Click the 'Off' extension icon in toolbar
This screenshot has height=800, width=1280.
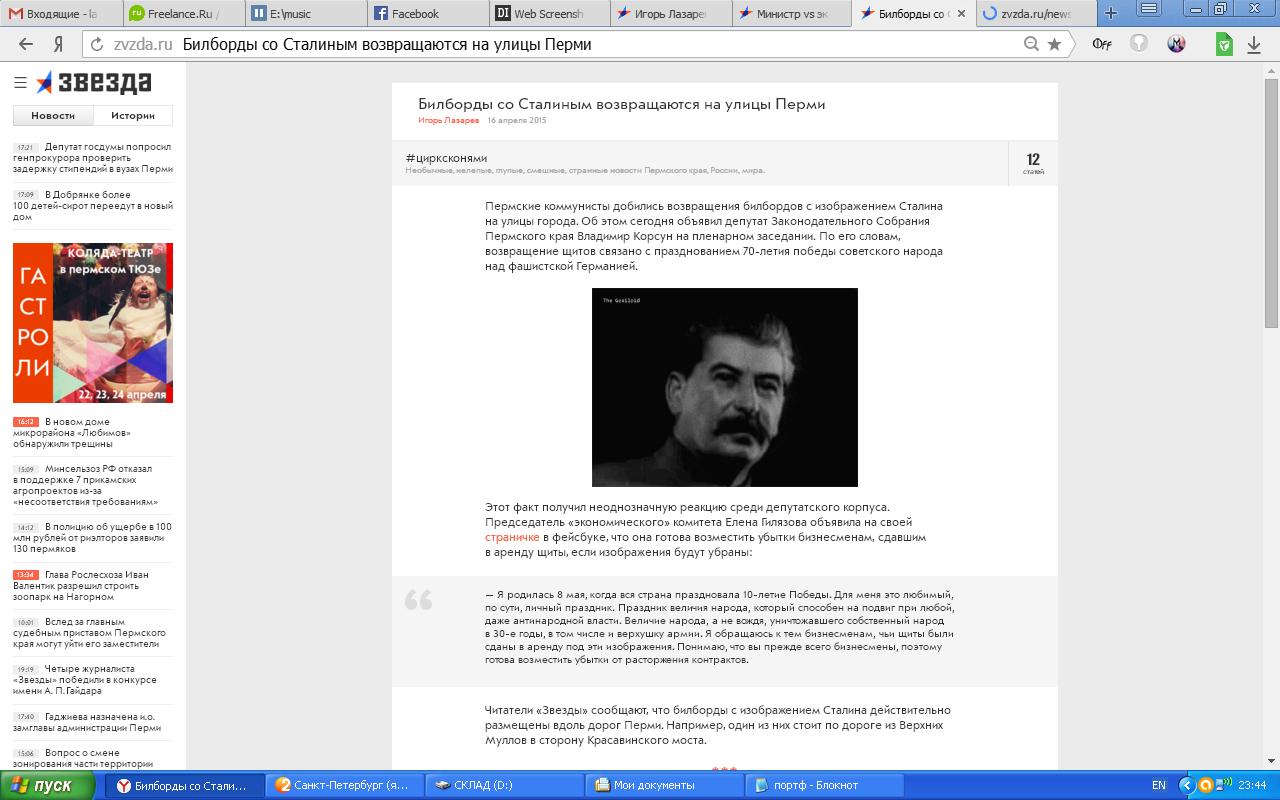tap(1101, 44)
